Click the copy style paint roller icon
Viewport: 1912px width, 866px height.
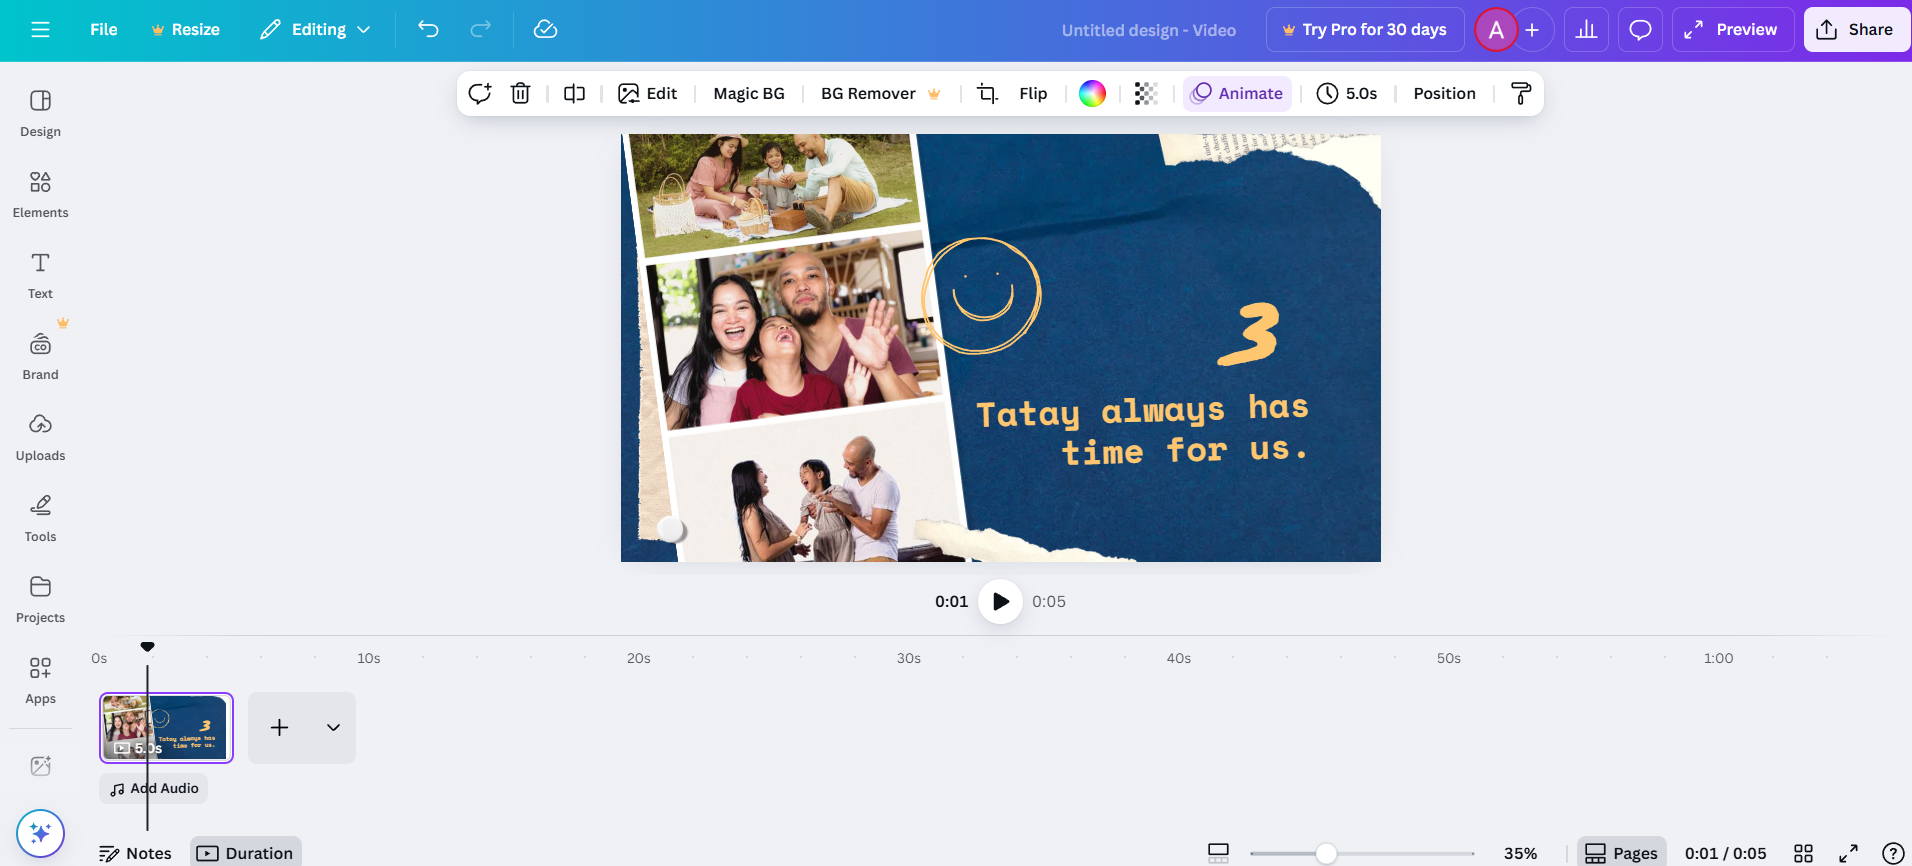(1521, 93)
